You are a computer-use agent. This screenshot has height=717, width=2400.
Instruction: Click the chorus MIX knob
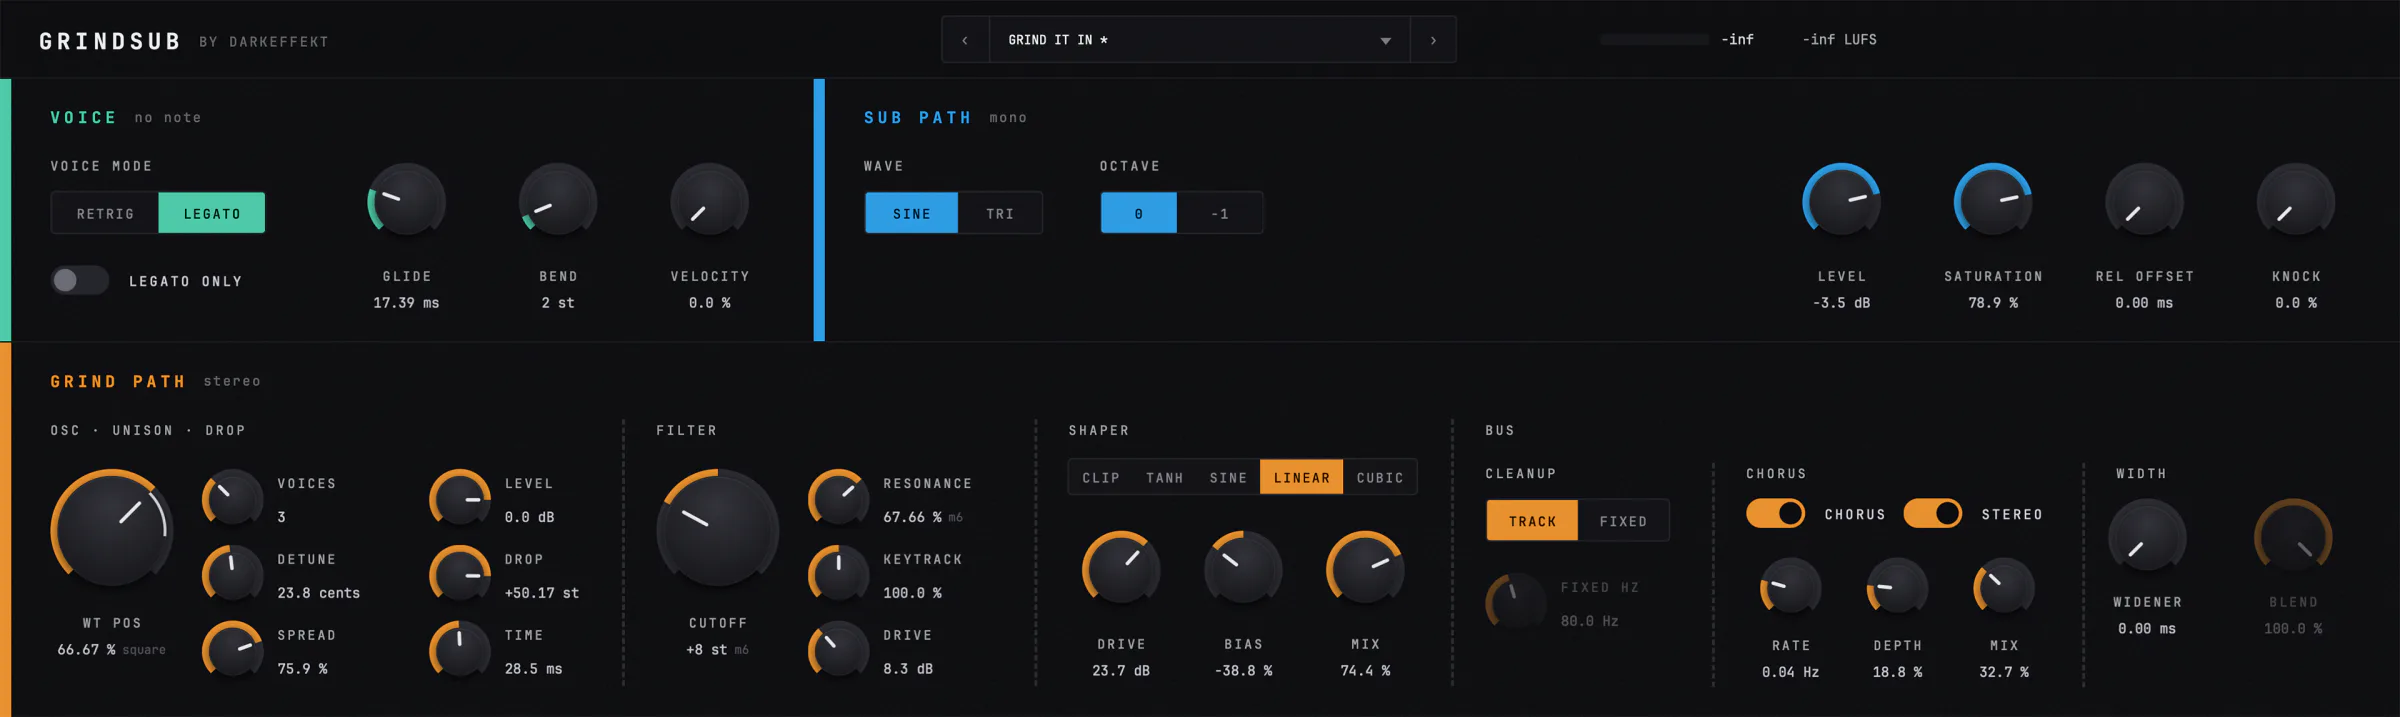[x=2004, y=588]
